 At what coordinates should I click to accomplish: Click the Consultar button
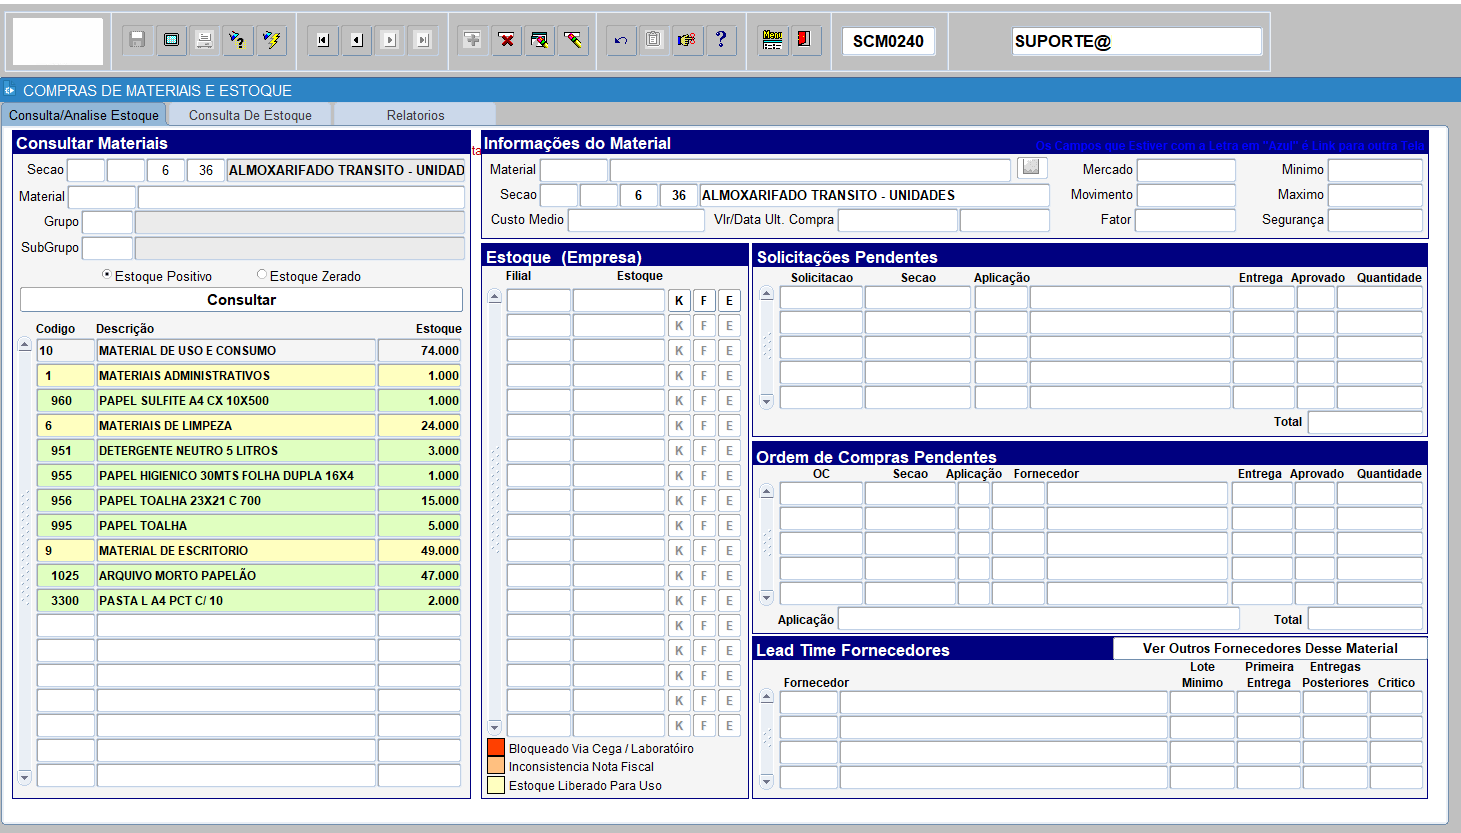(241, 300)
